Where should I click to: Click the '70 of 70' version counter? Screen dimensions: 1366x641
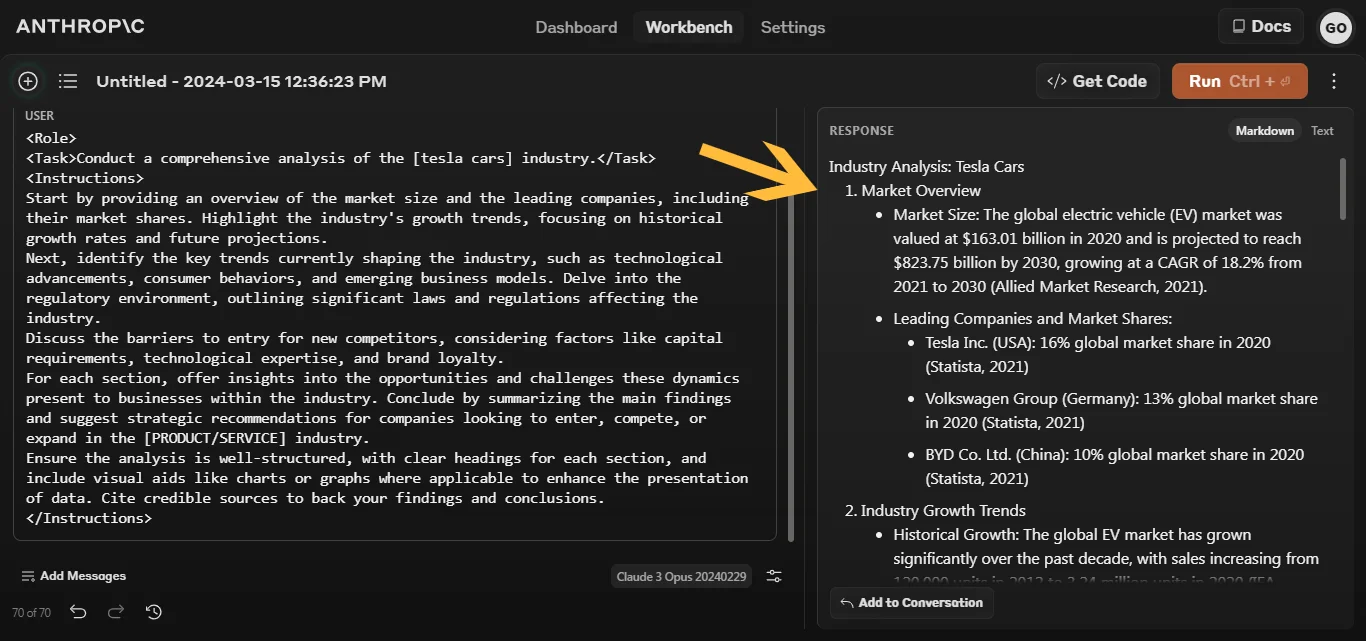(31, 612)
